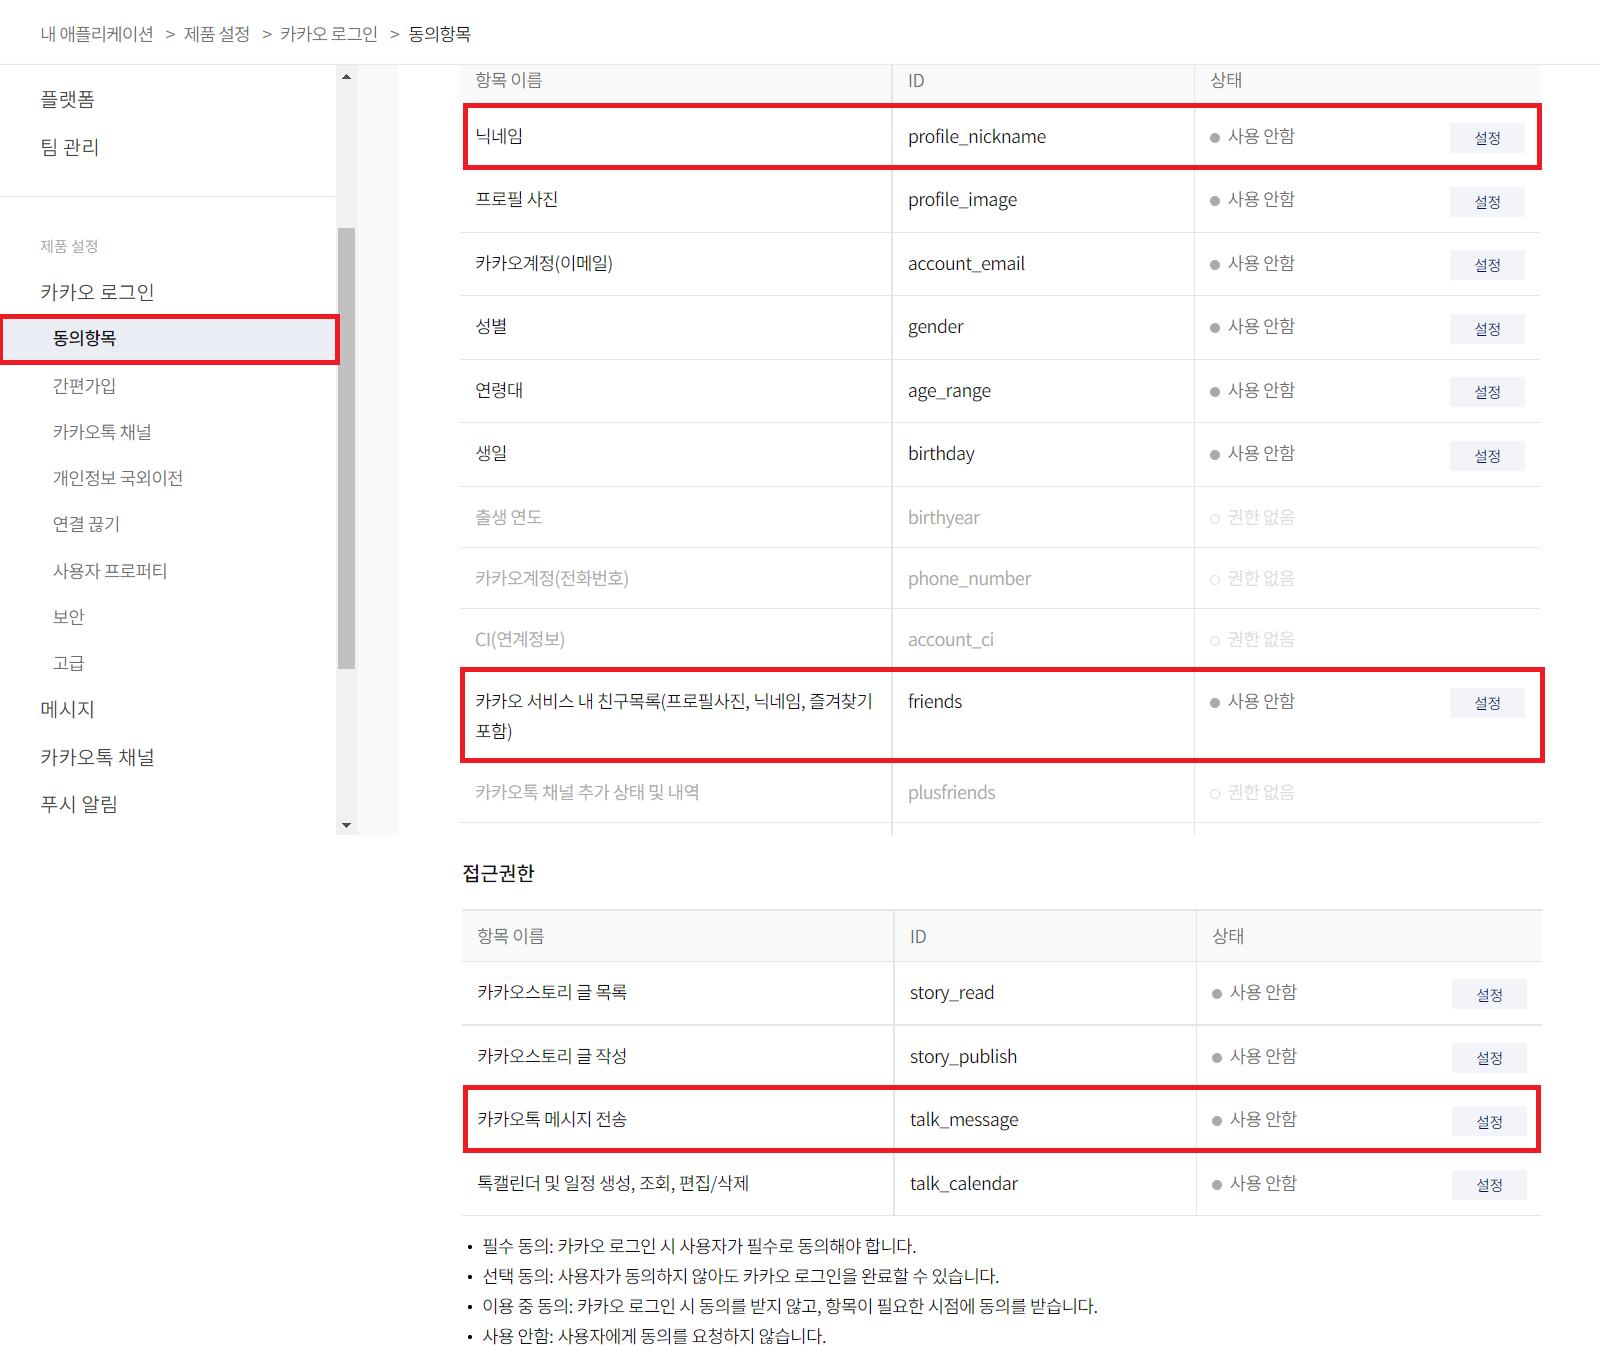Open top-level 카카오톡 채널 sidebar menu

pos(97,757)
